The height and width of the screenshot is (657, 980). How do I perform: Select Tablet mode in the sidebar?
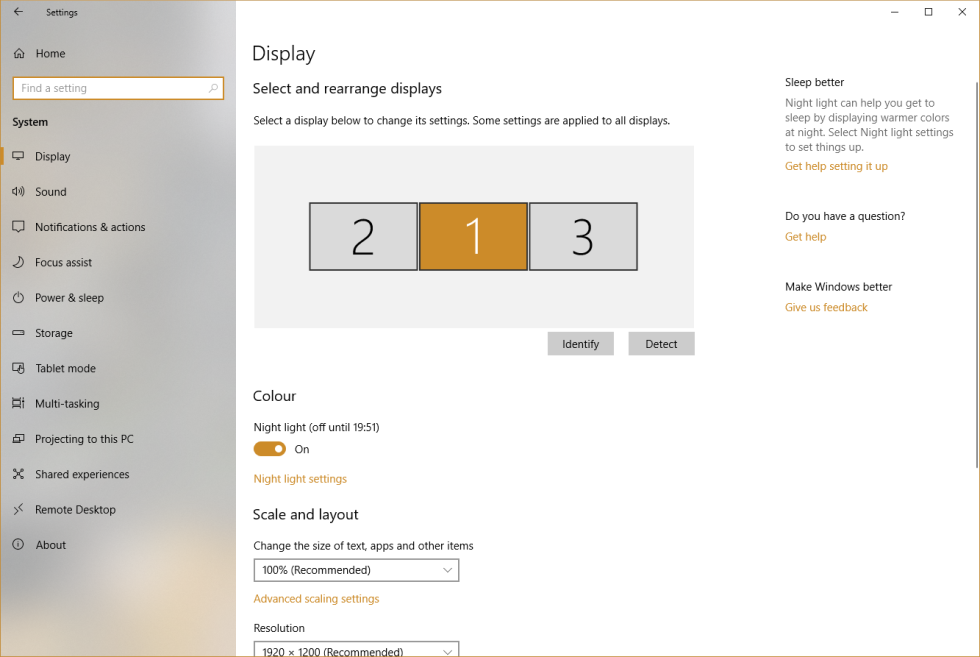pyautogui.click(x=68, y=368)
